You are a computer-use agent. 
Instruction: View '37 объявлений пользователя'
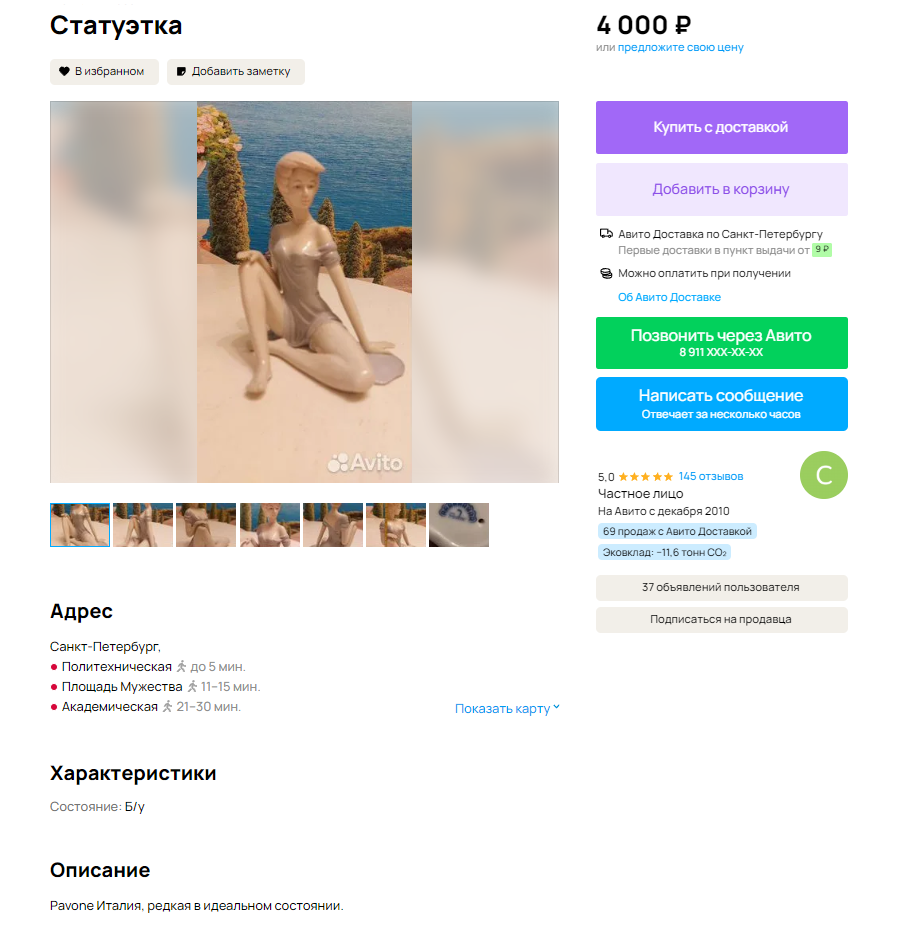[721, 588]
